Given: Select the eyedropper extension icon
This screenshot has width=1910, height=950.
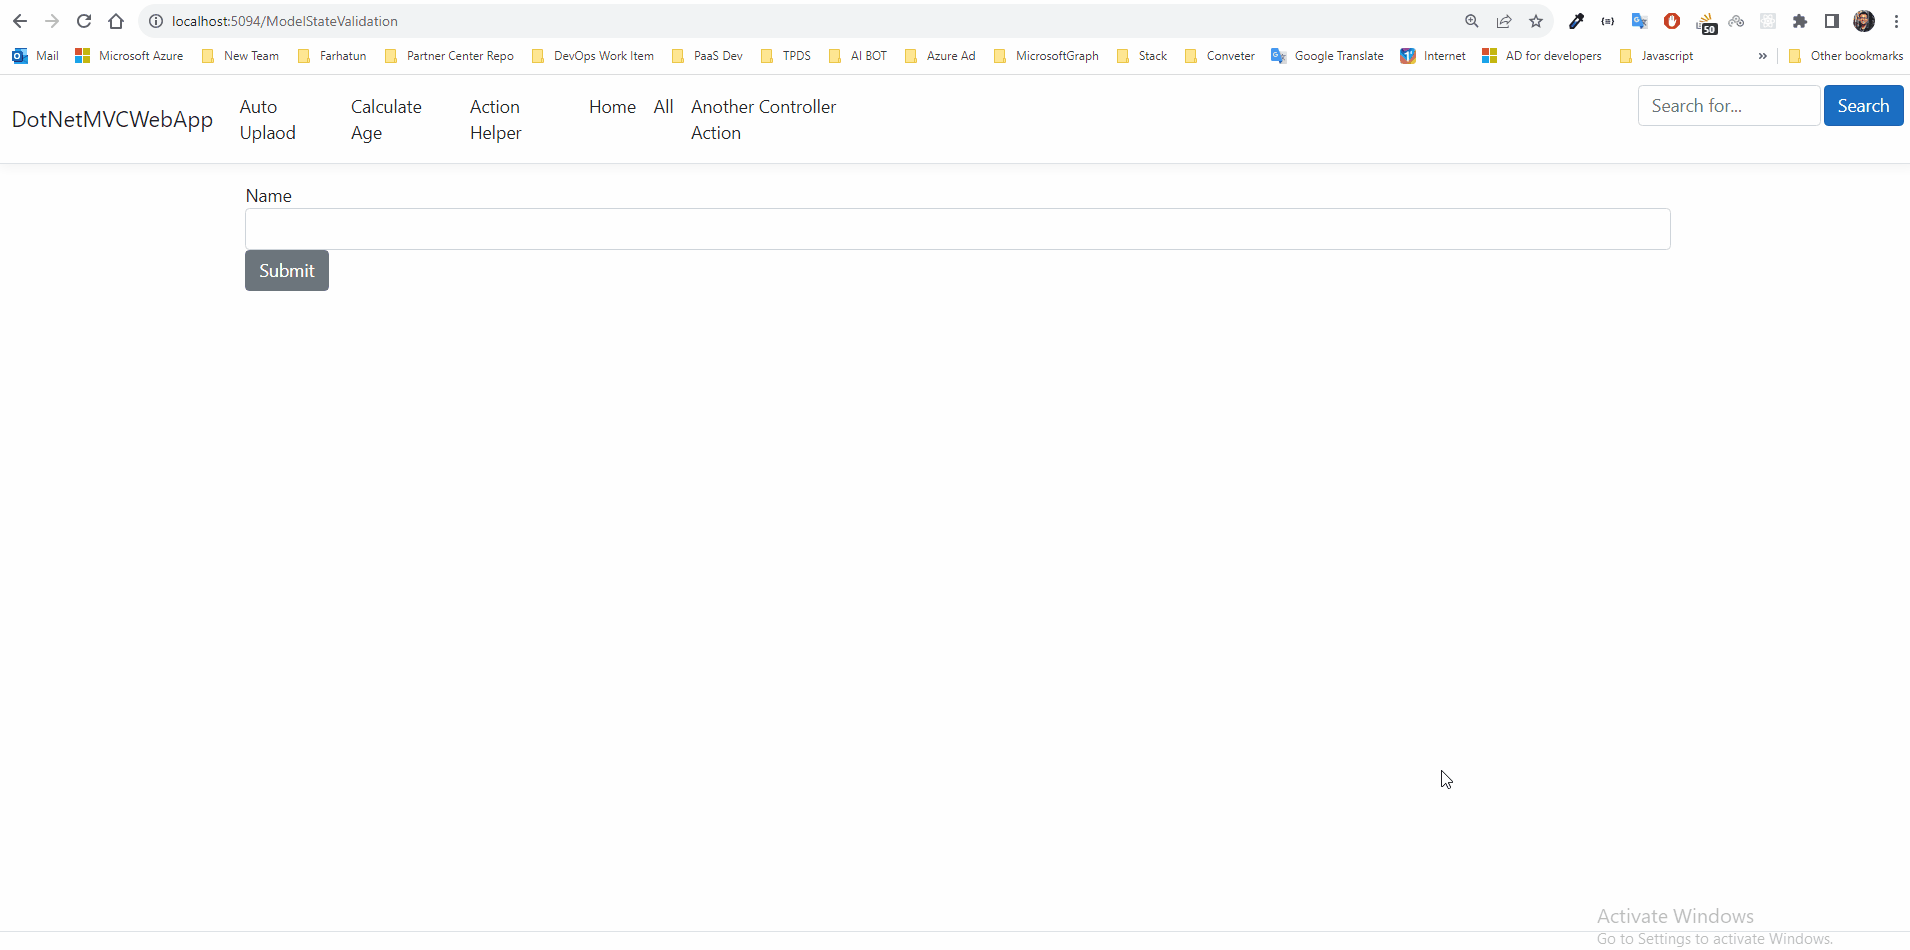Looking at the screenshot, I should [1577, 21].
